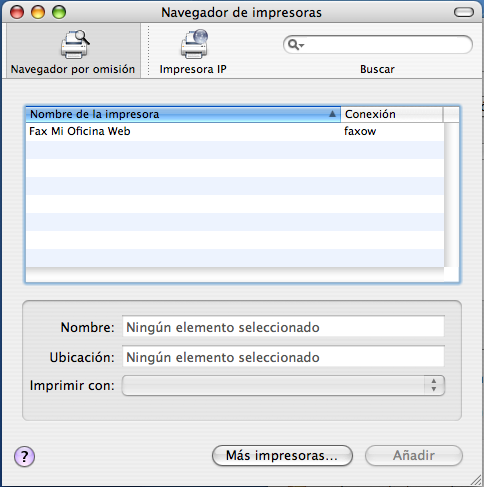Sort by Nombre de la impresora column

pyautogui.click(x=183, y=114)
